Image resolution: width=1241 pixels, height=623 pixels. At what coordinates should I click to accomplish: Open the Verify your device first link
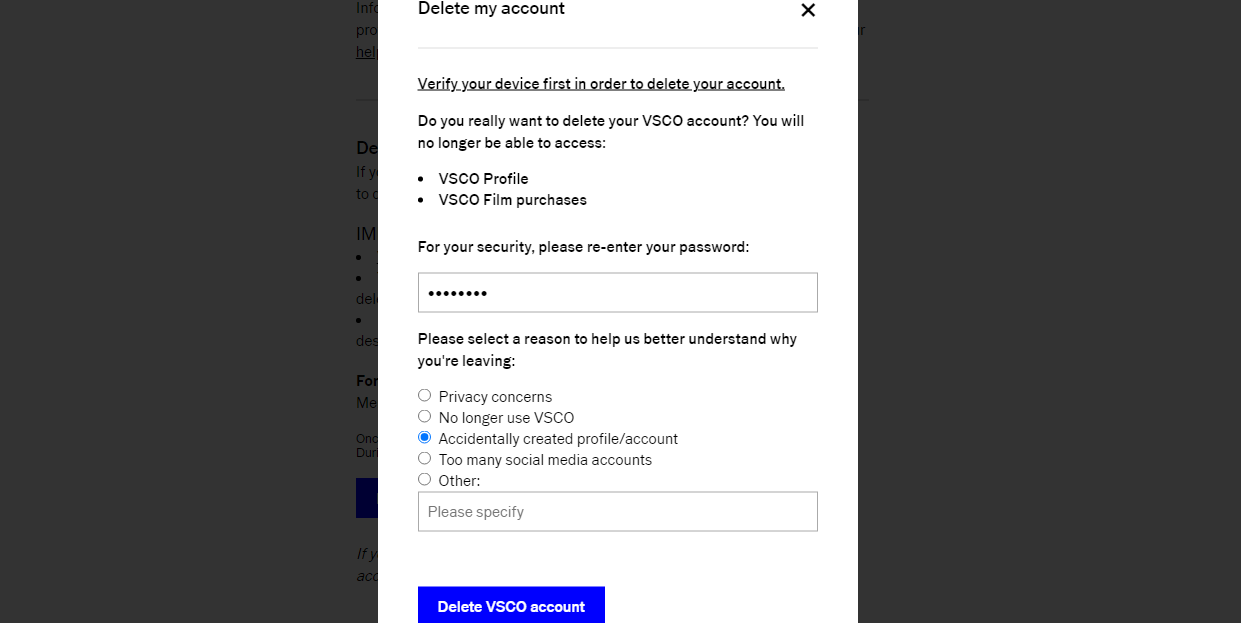(601, 83)
